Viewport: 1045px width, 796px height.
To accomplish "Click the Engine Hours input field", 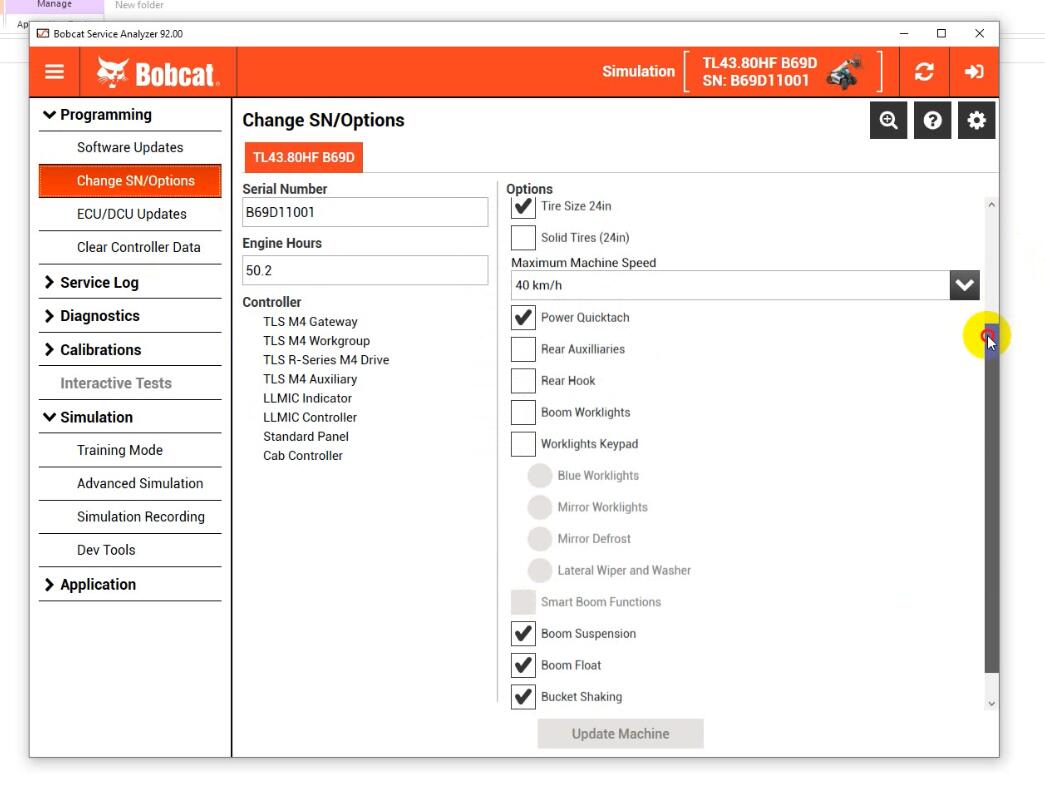I will [365, 270].
